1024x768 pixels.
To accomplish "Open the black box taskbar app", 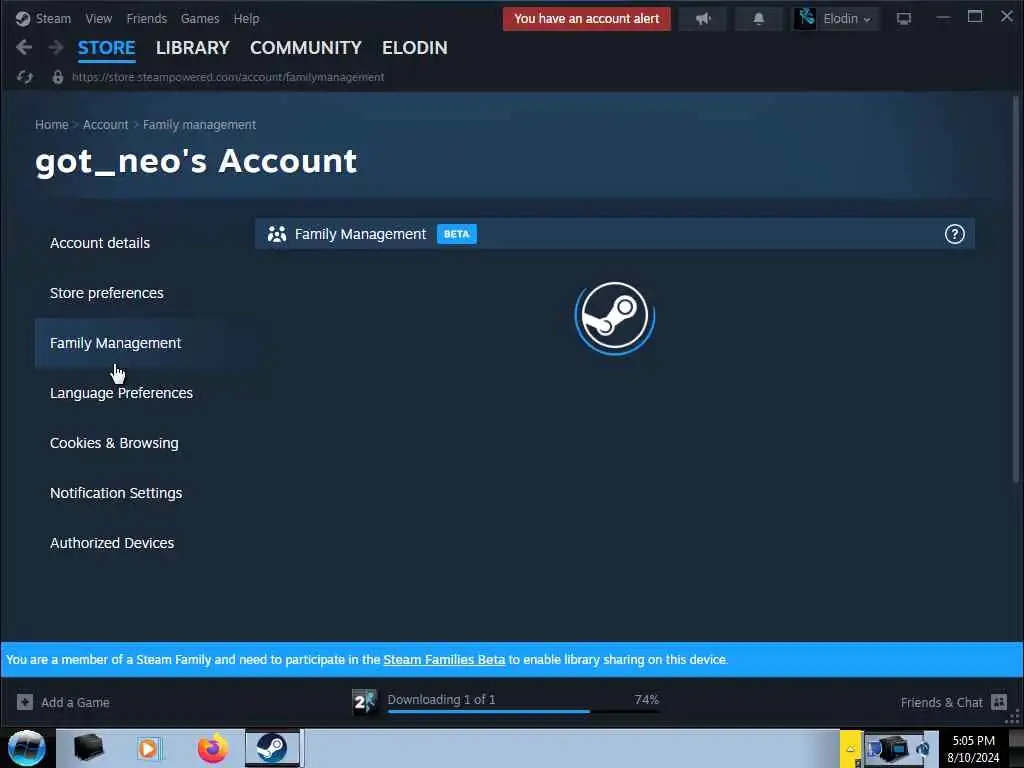I will click(x=89, y=748).
